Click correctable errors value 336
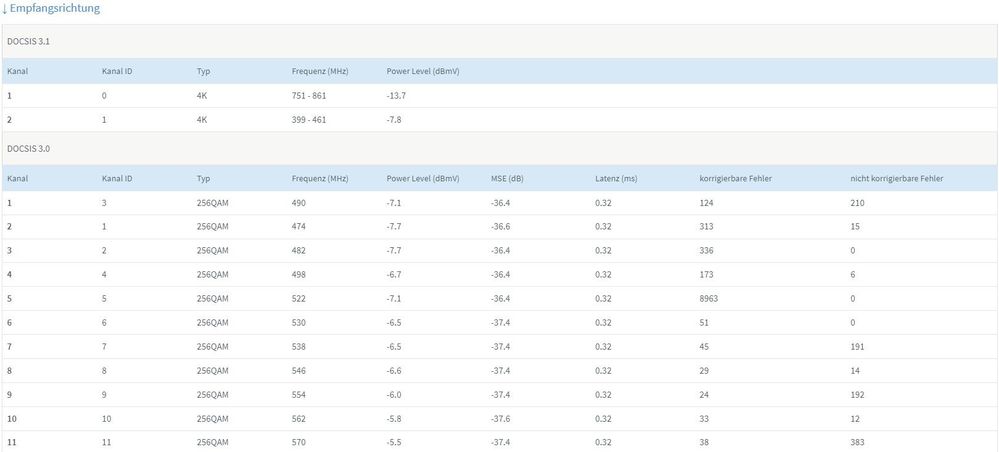The image size is (999, 452). [x=707, y=251]
